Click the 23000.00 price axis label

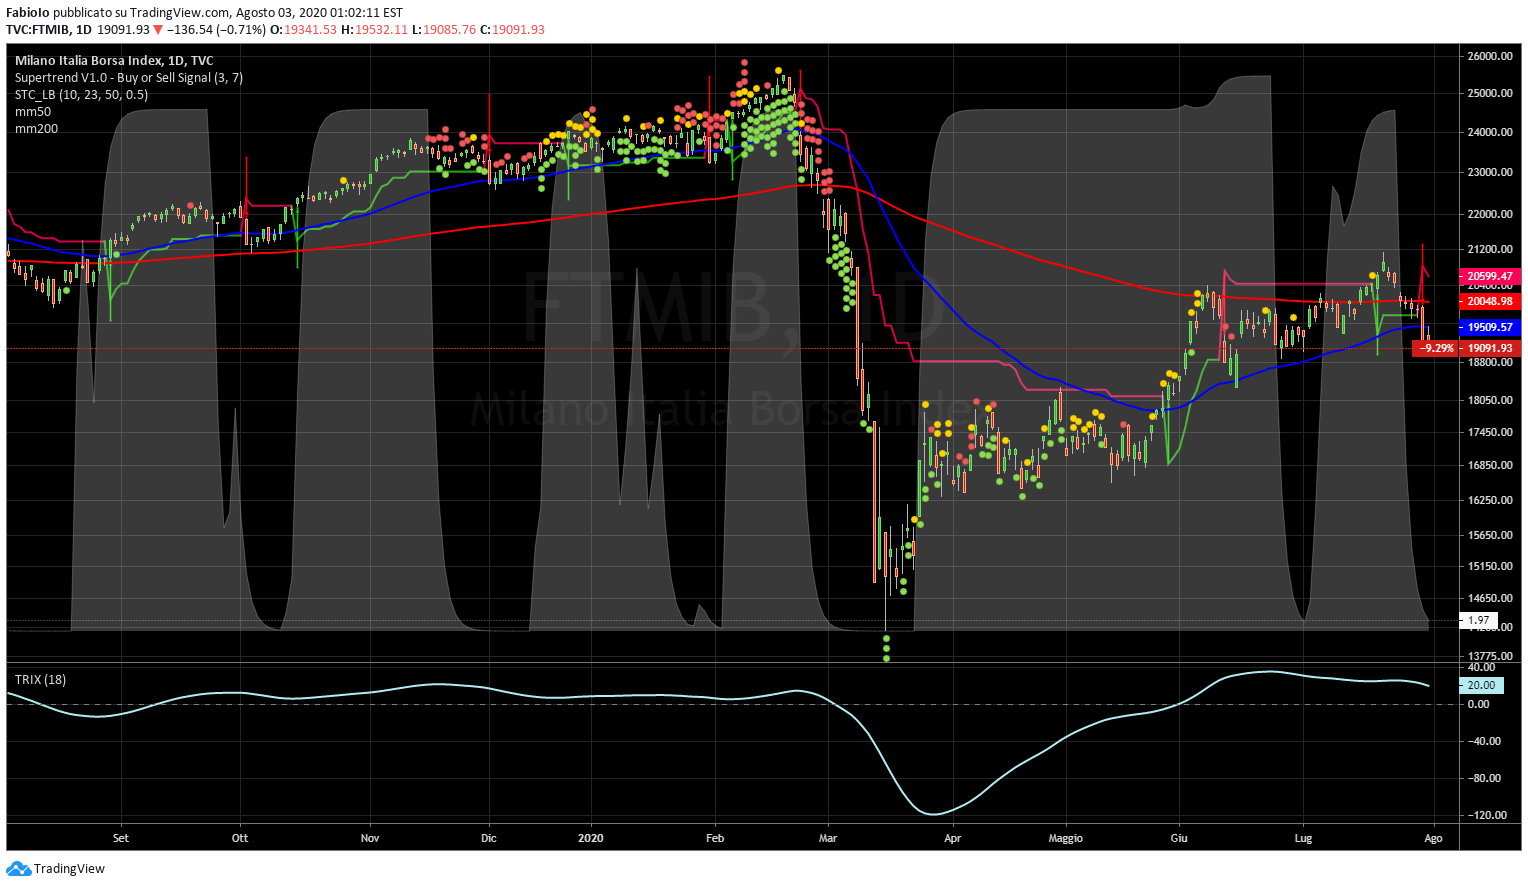[x=1490, y=172]
